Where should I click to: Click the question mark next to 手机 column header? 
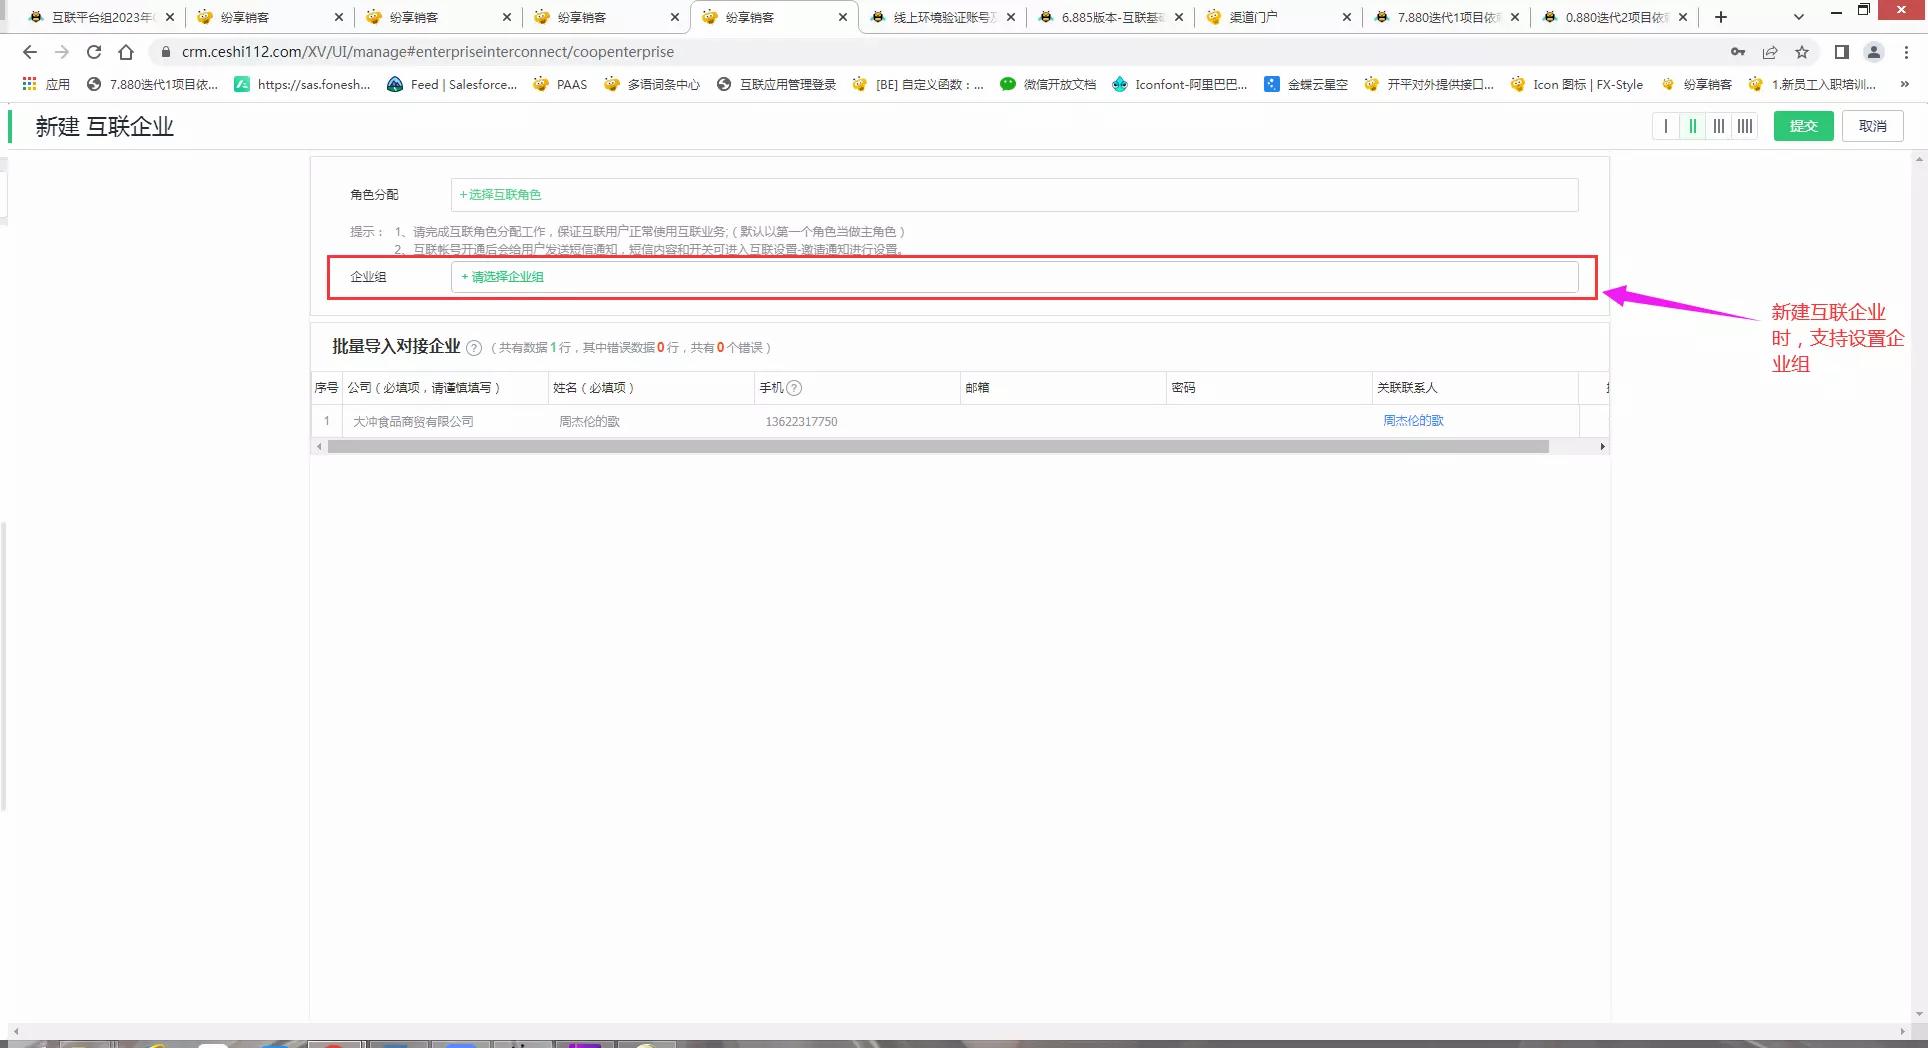[x=793, y=388]
